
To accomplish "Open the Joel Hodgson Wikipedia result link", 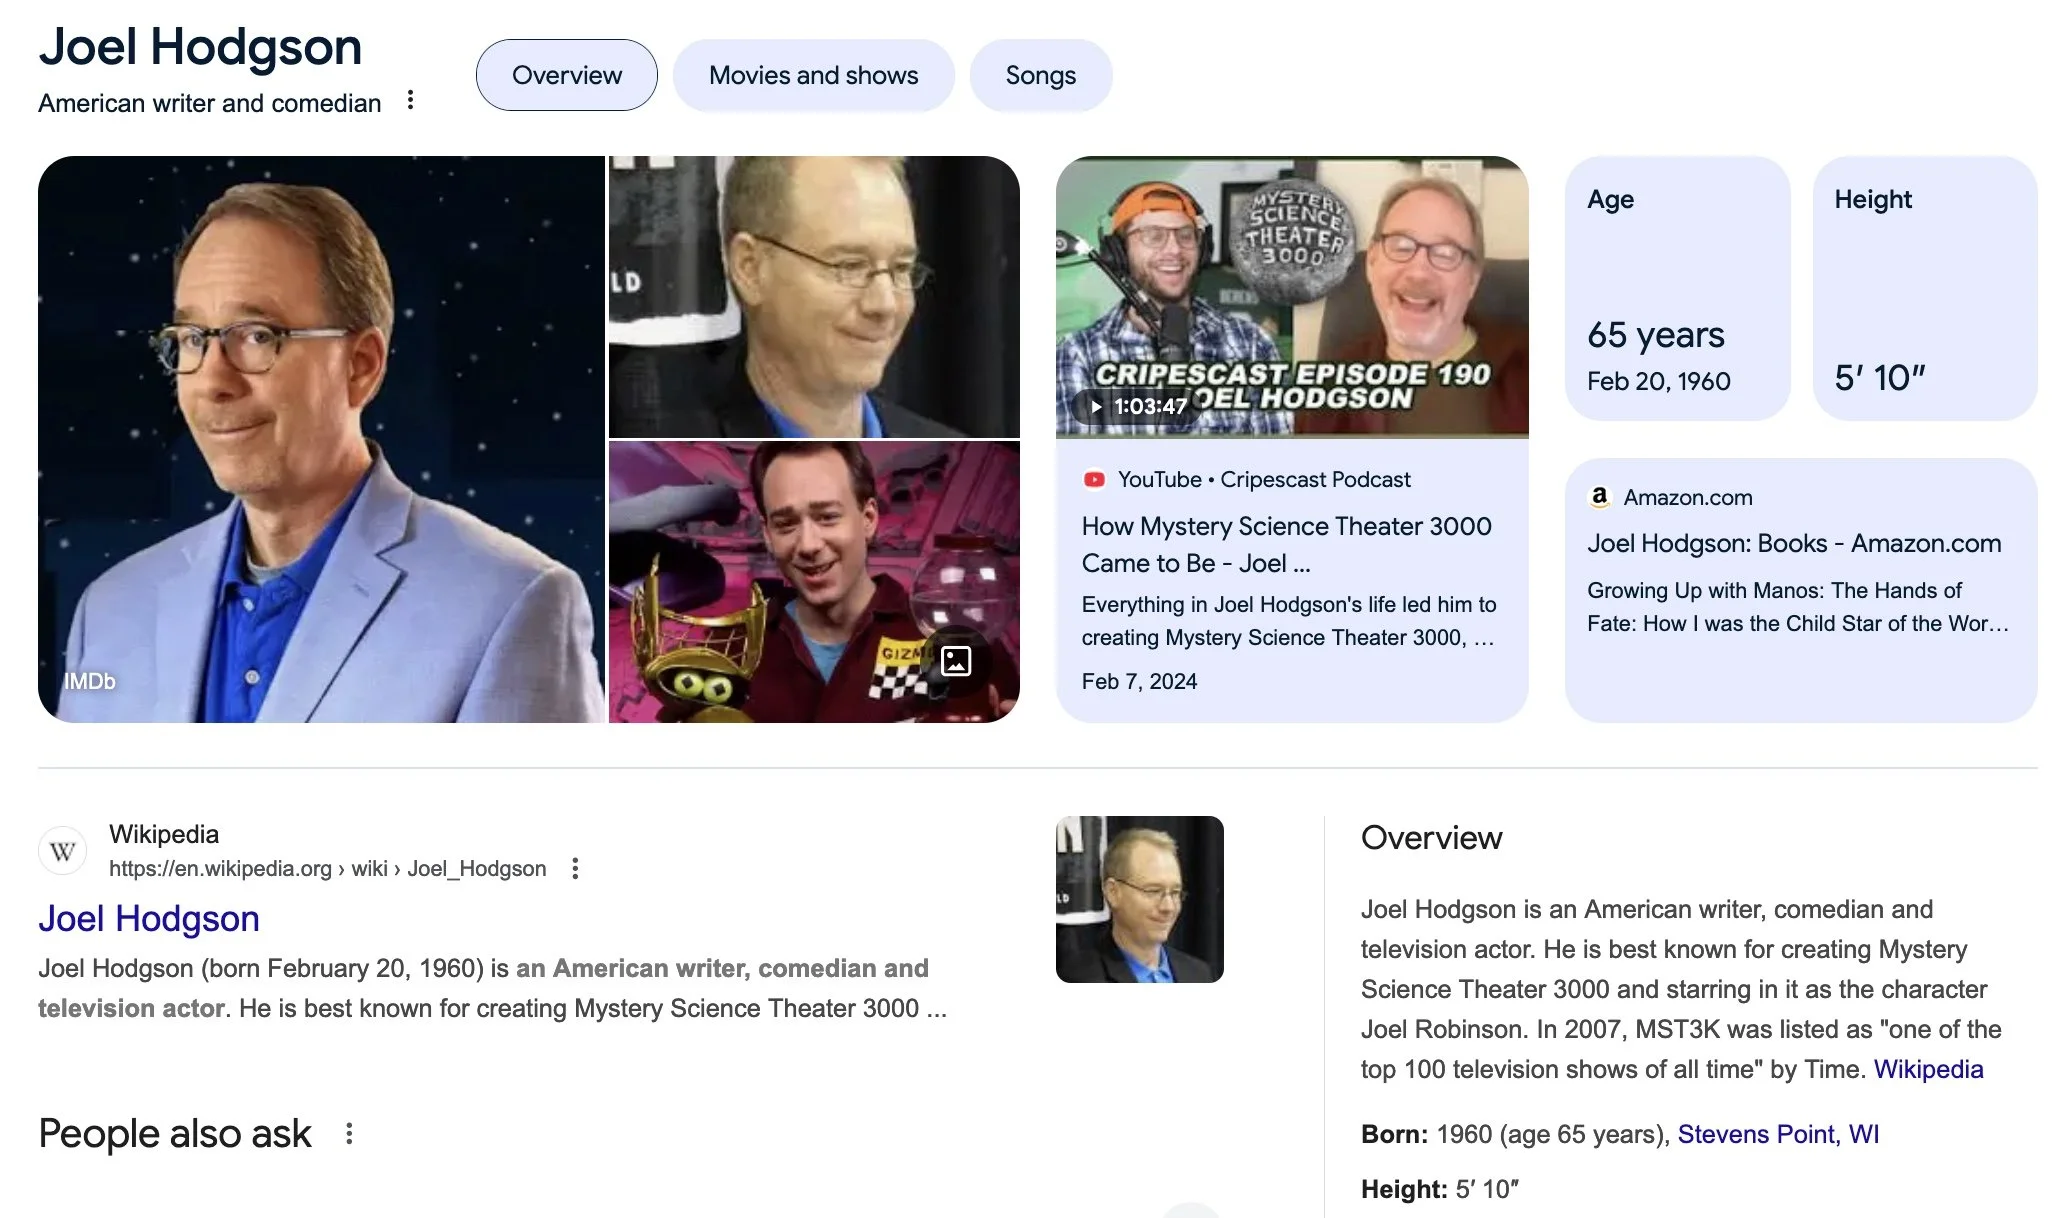I will pos(149,918).
